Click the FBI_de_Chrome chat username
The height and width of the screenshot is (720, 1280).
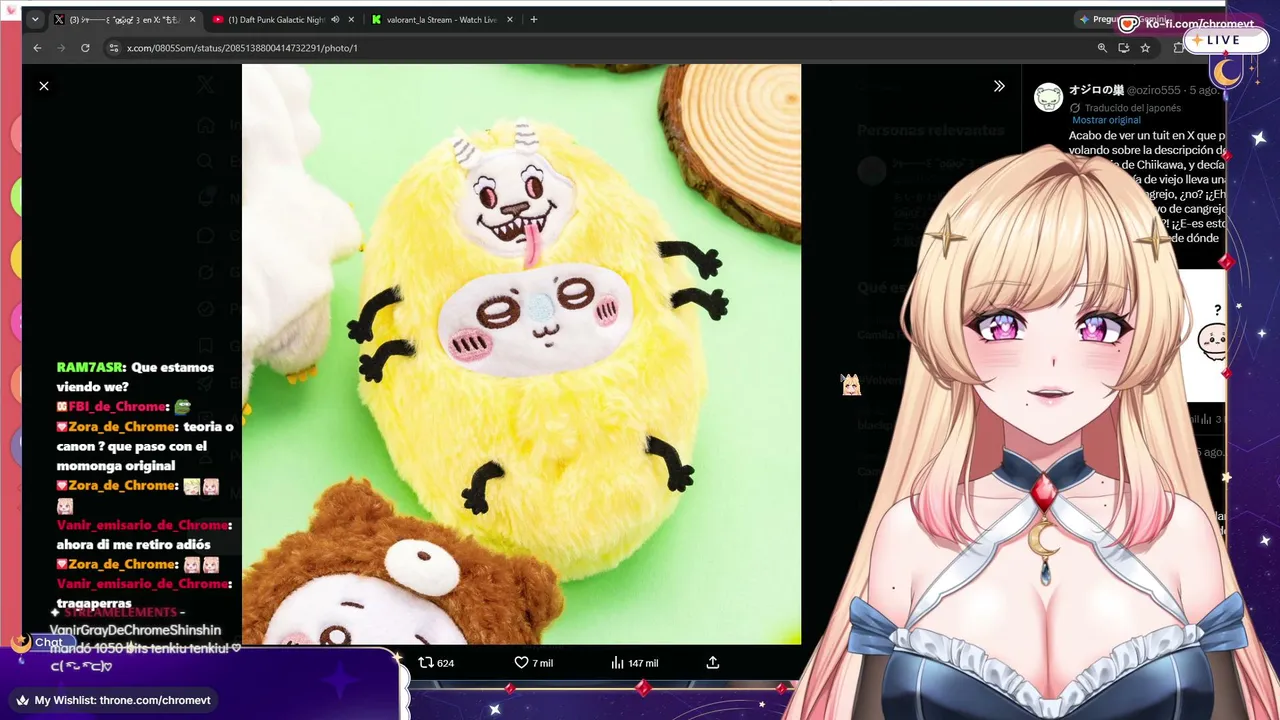pyautogui.click(x=117, y=407)
